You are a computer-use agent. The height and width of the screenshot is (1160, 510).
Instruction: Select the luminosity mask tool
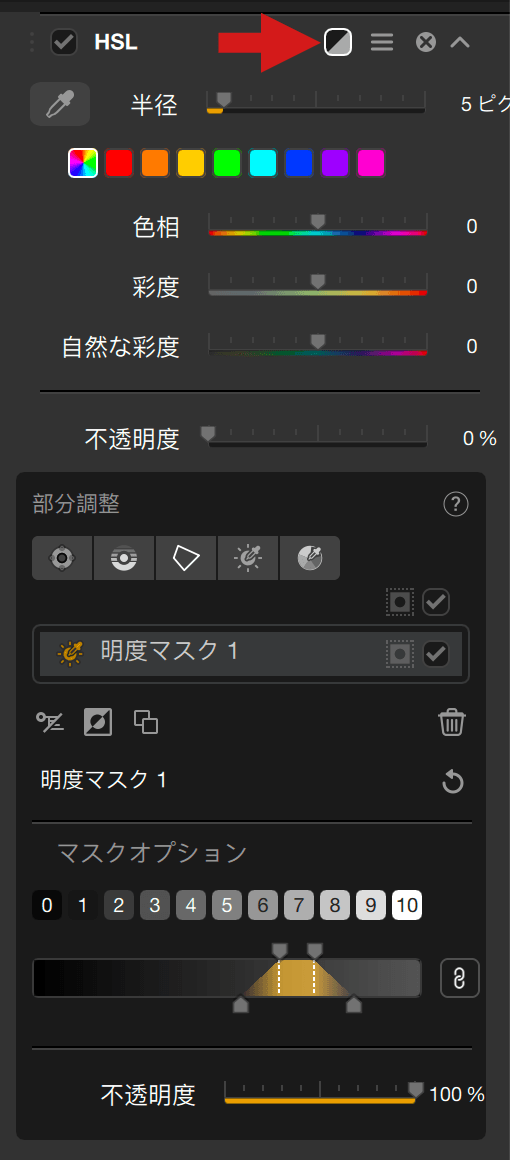click(248, 558)
